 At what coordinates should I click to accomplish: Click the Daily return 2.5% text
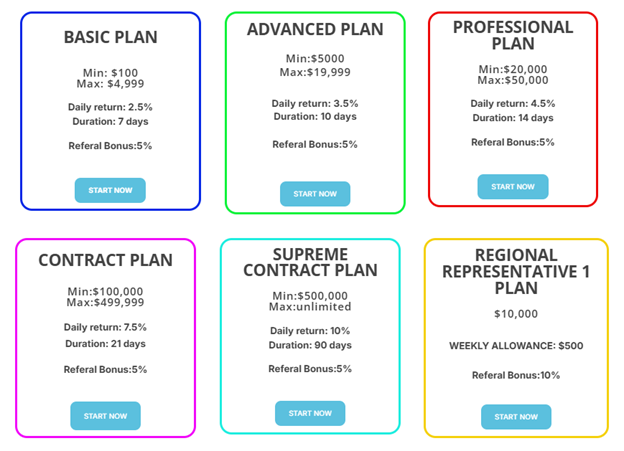tap(110, 107)
